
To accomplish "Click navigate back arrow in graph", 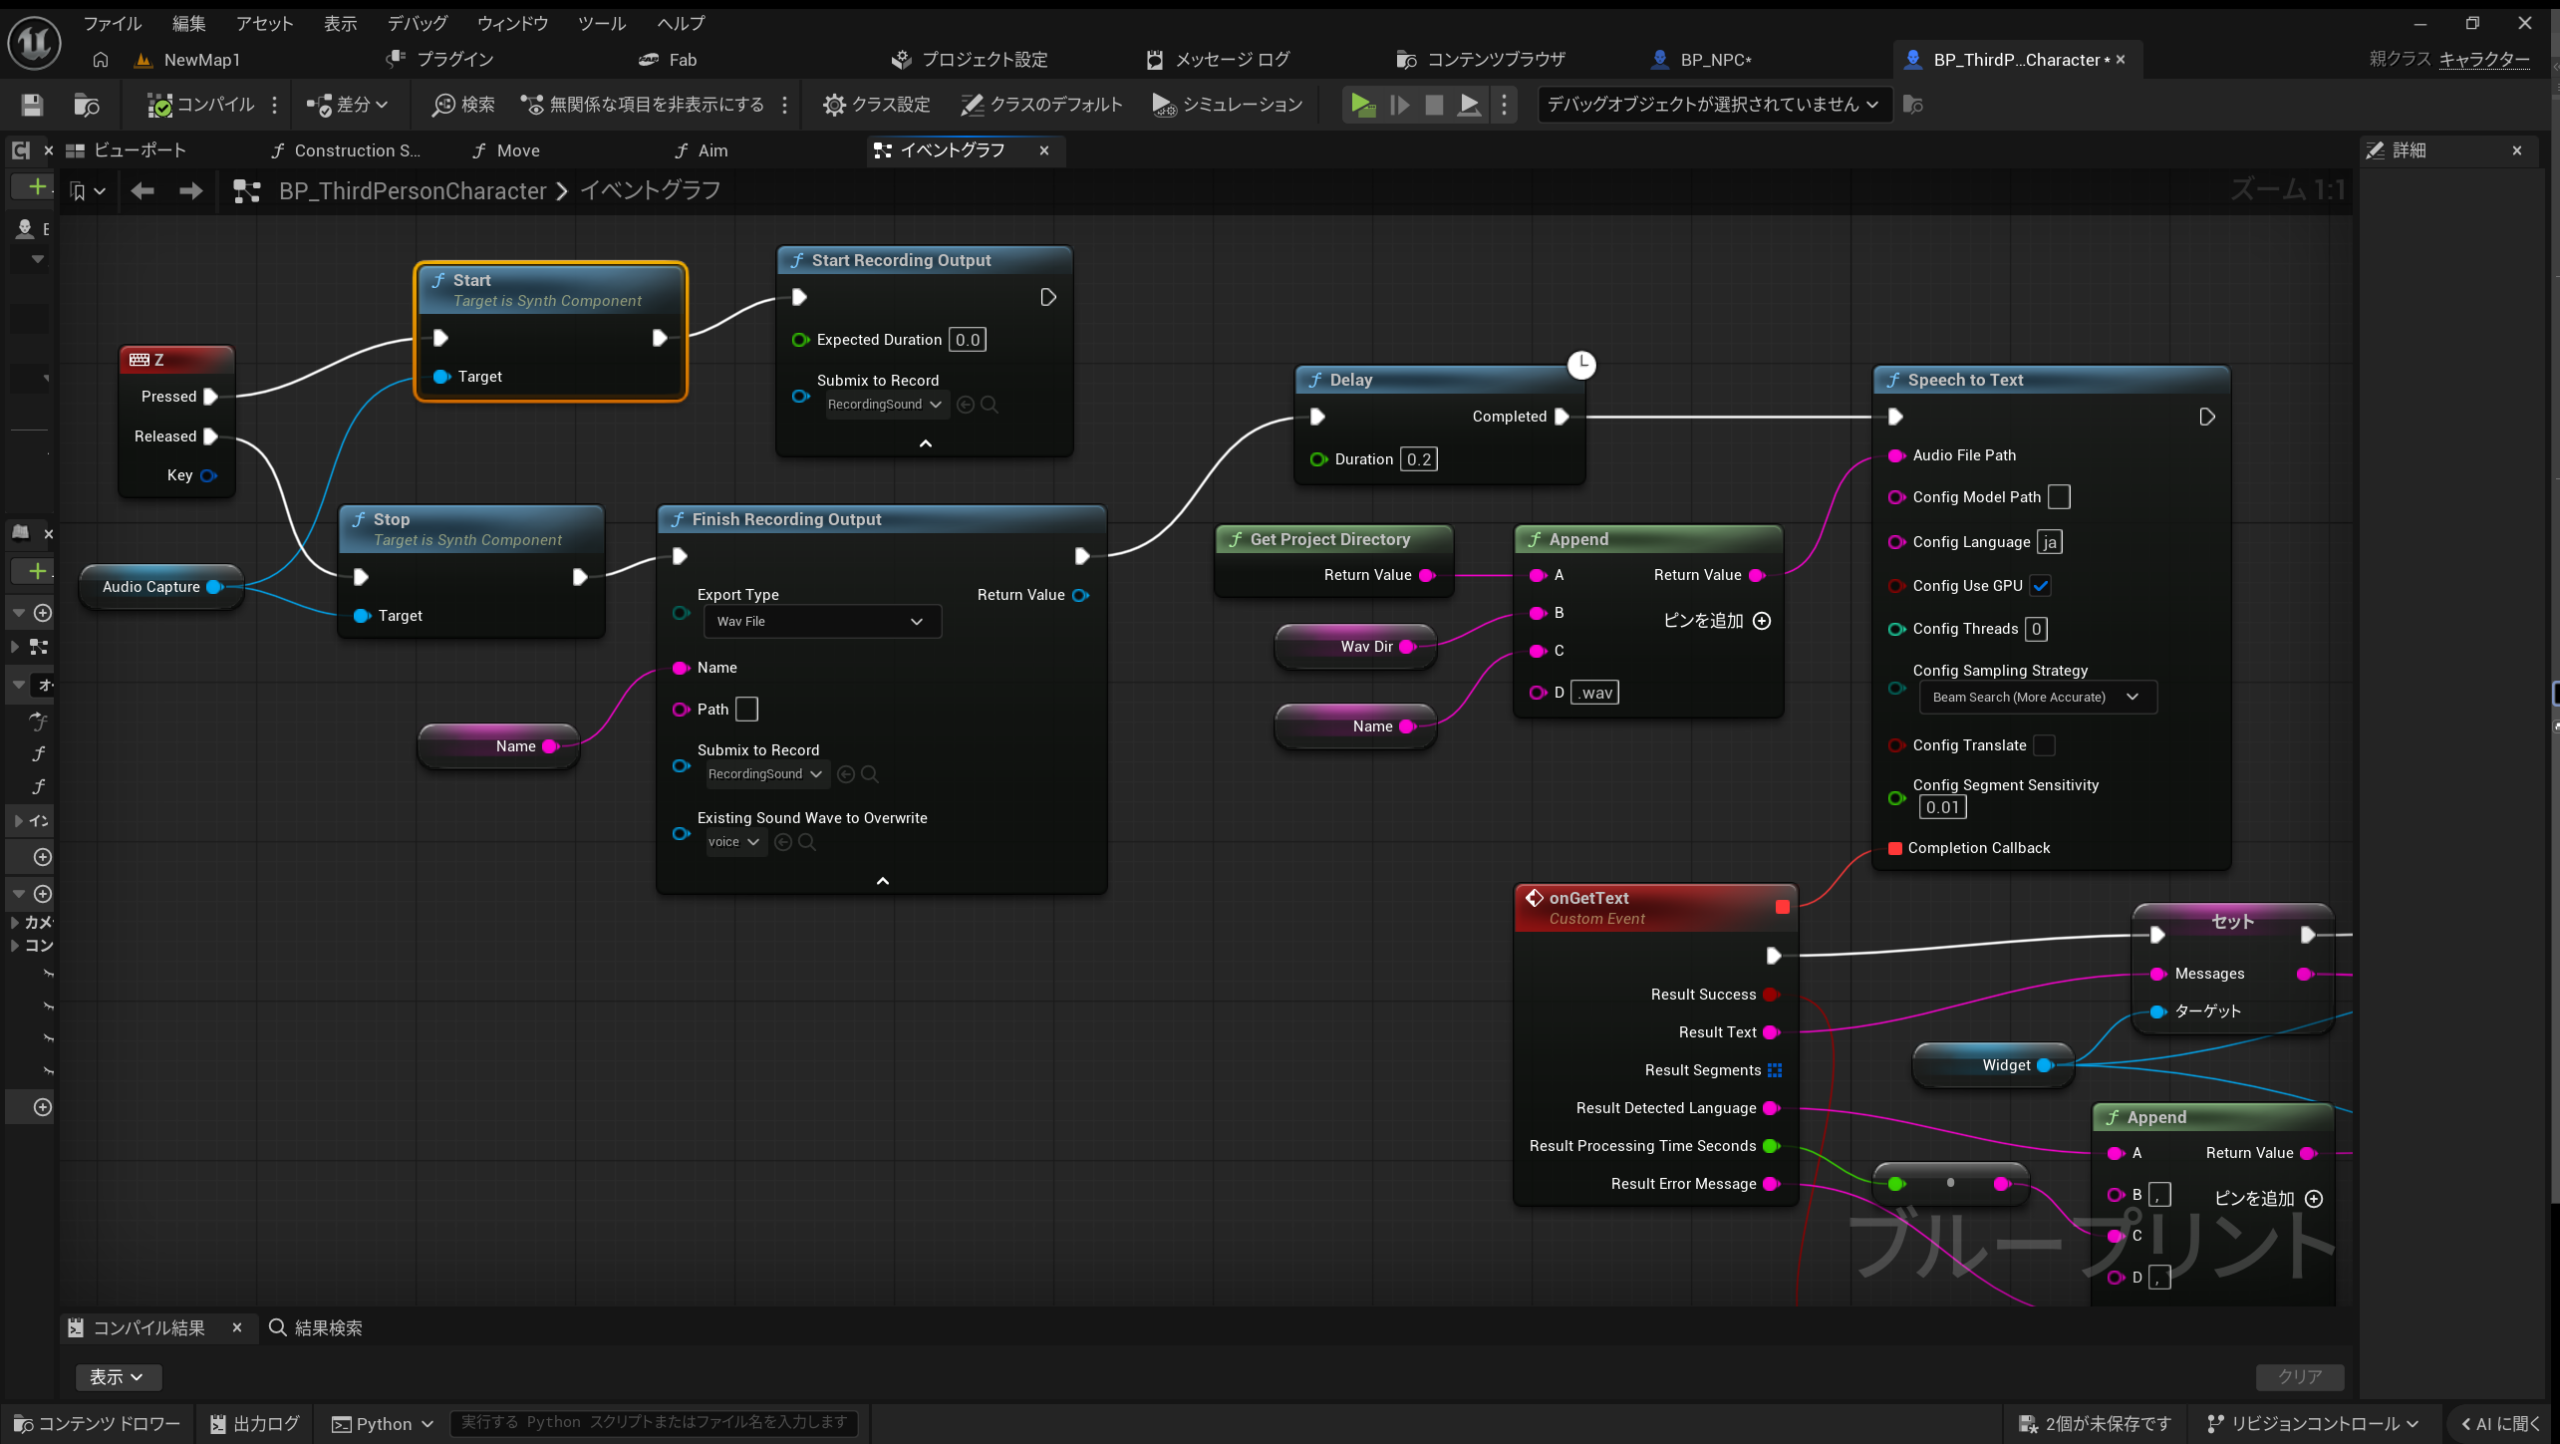I will tap(142, 191).
